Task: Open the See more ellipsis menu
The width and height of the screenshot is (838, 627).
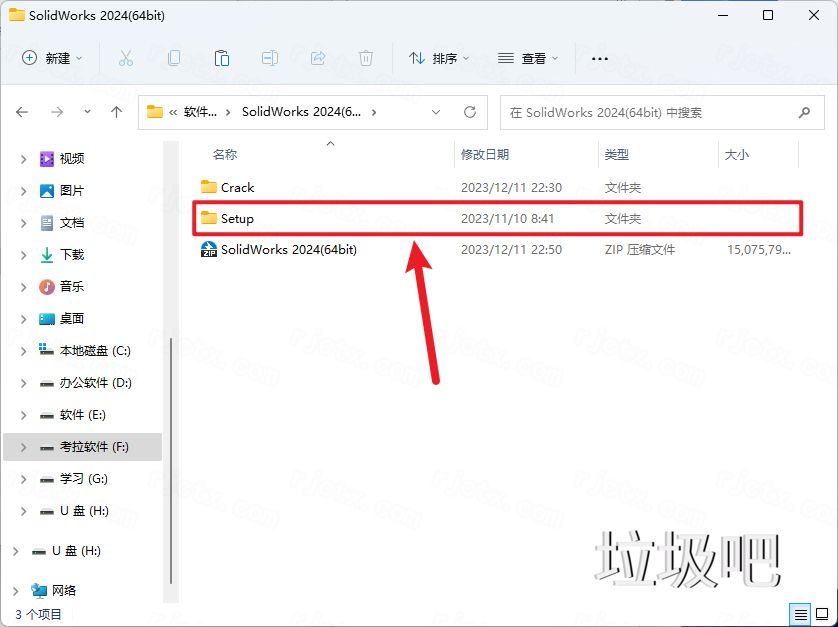Action: coord(599,59)
